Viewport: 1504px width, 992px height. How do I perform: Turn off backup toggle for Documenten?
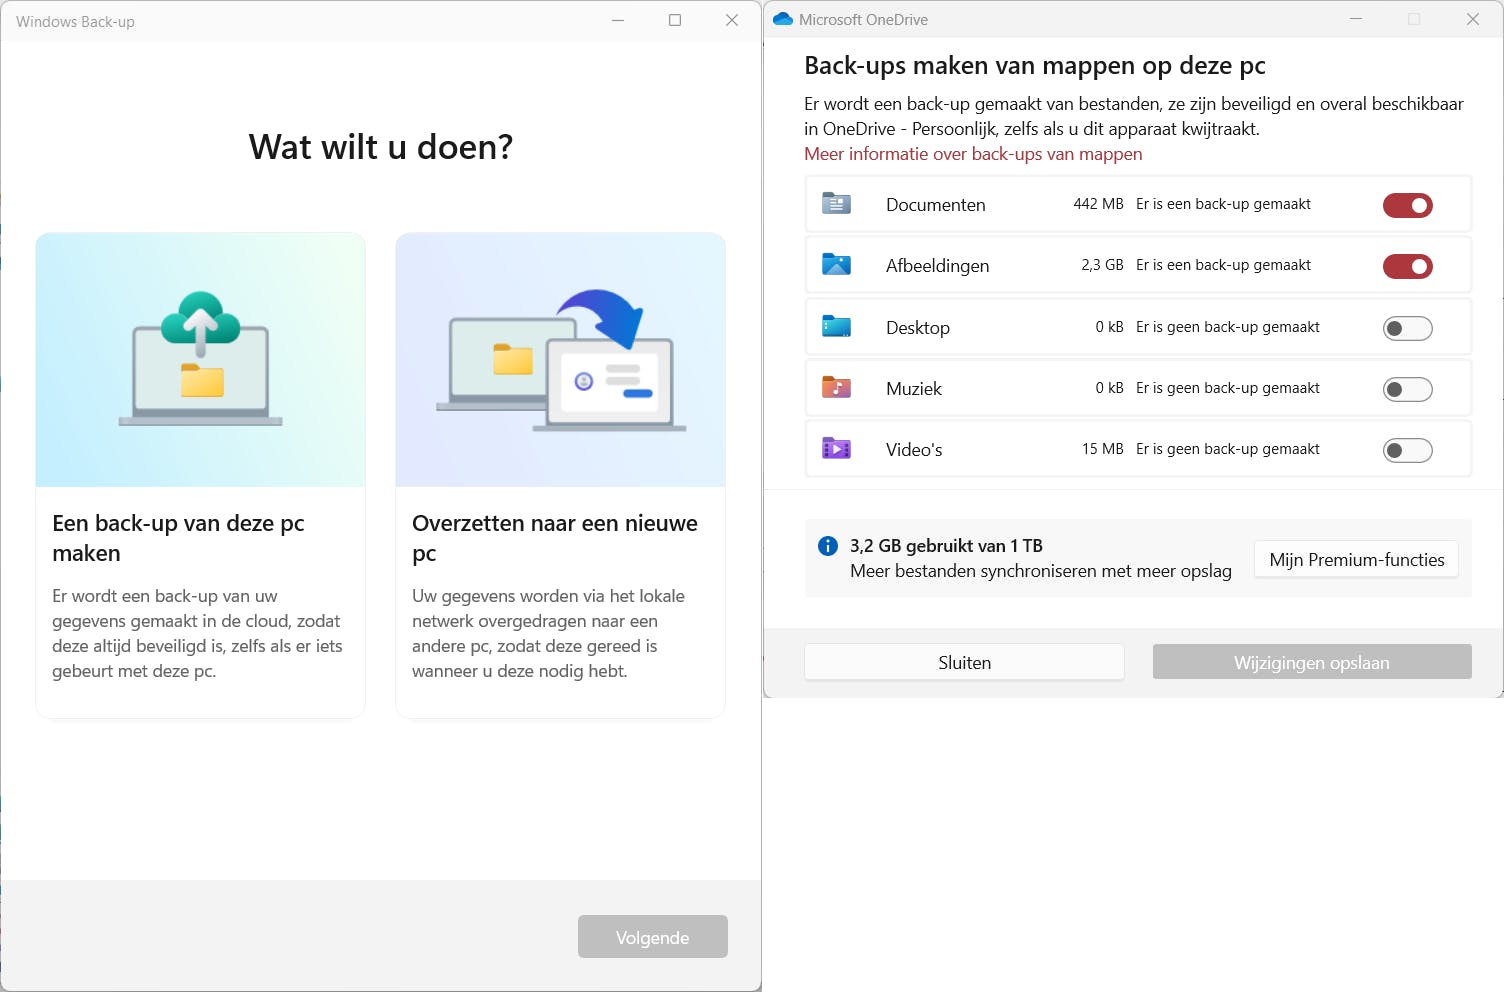coord(1408,205)
